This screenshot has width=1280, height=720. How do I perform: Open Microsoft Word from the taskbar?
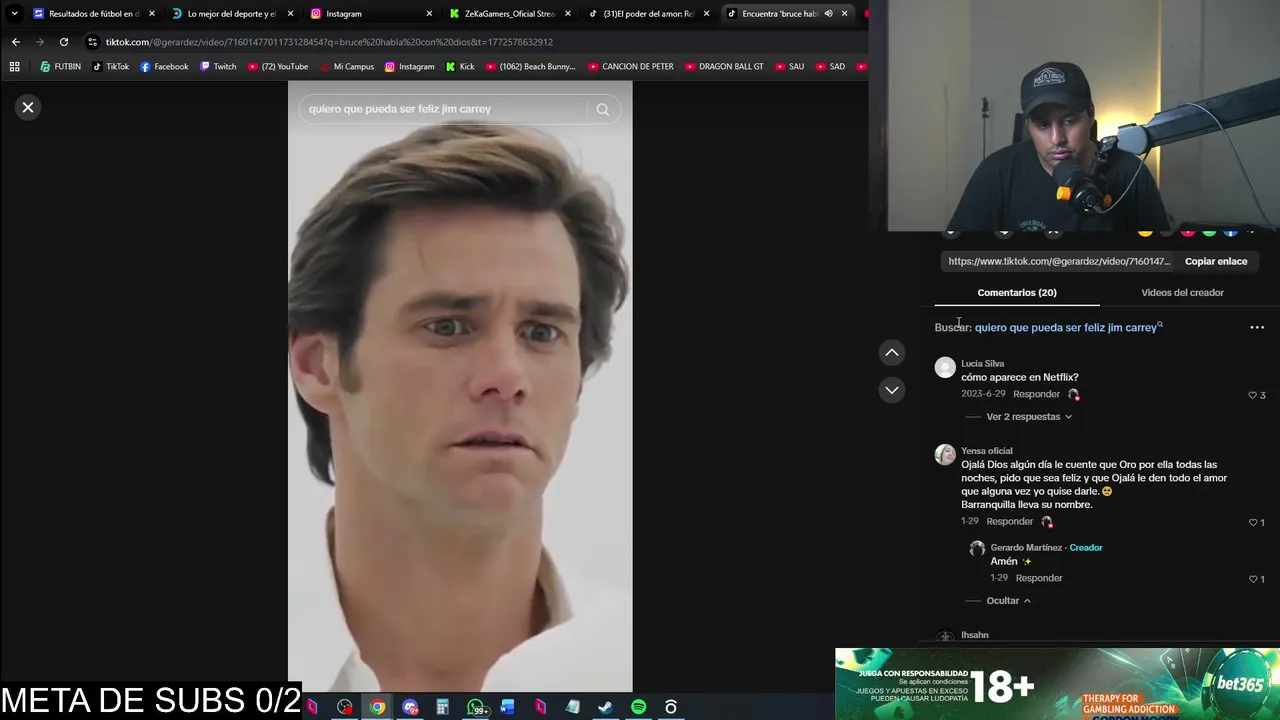tap(508, 707)
